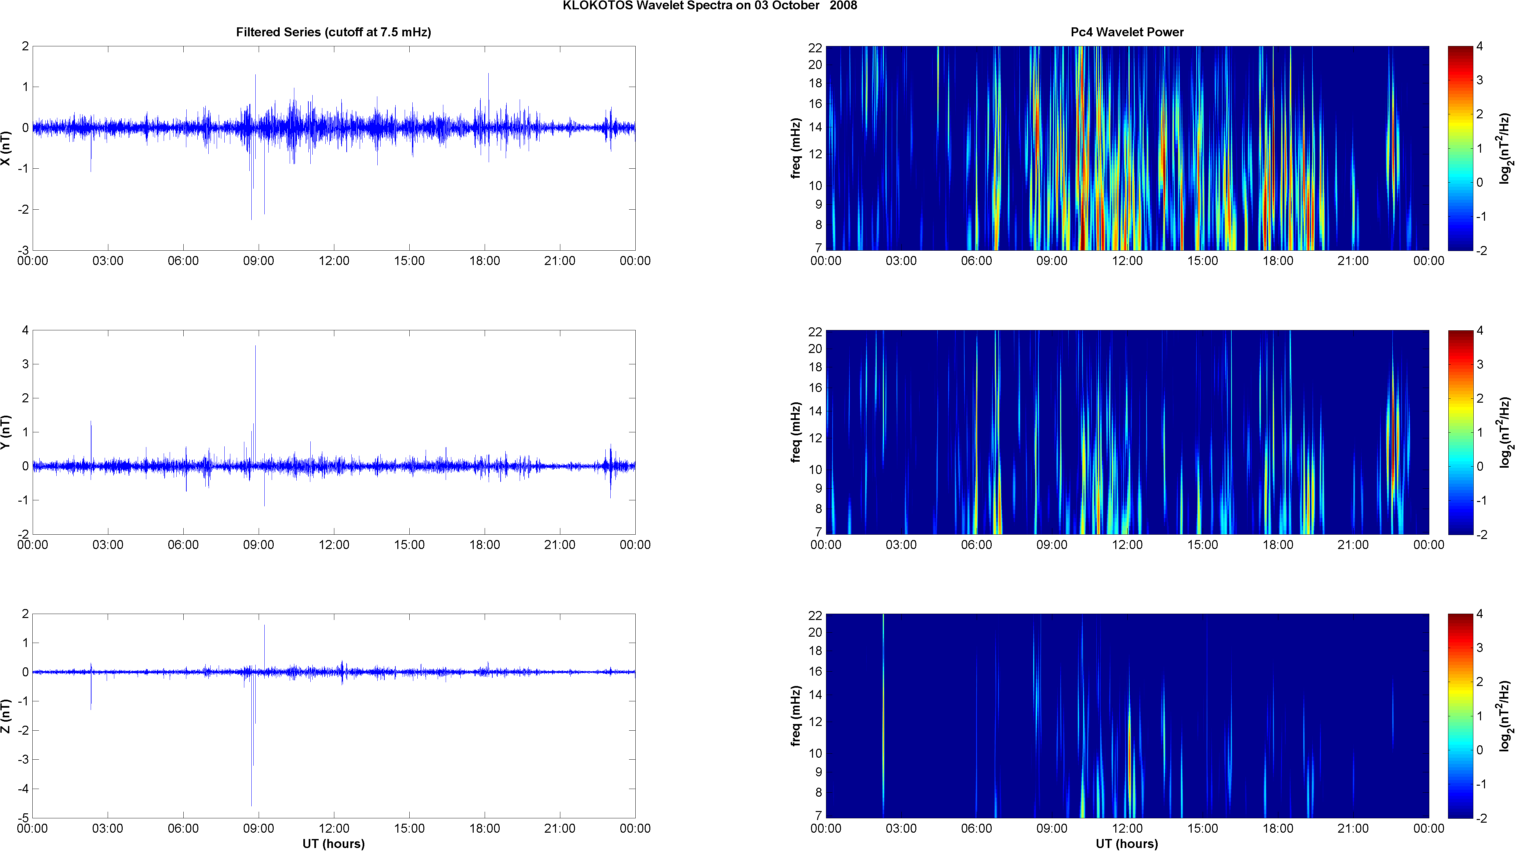Screen dimensions: 1515x851
Task: Click the middle wavelet plot's colorbar
Action: click(1460, 432)
